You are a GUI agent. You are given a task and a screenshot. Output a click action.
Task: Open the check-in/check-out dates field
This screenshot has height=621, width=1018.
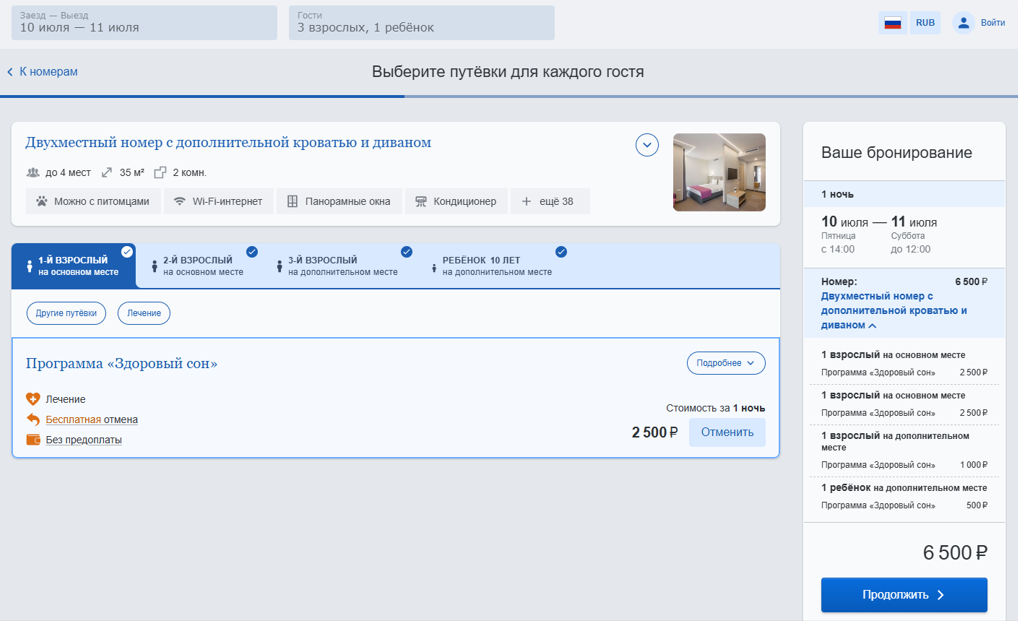click(144, 23)
